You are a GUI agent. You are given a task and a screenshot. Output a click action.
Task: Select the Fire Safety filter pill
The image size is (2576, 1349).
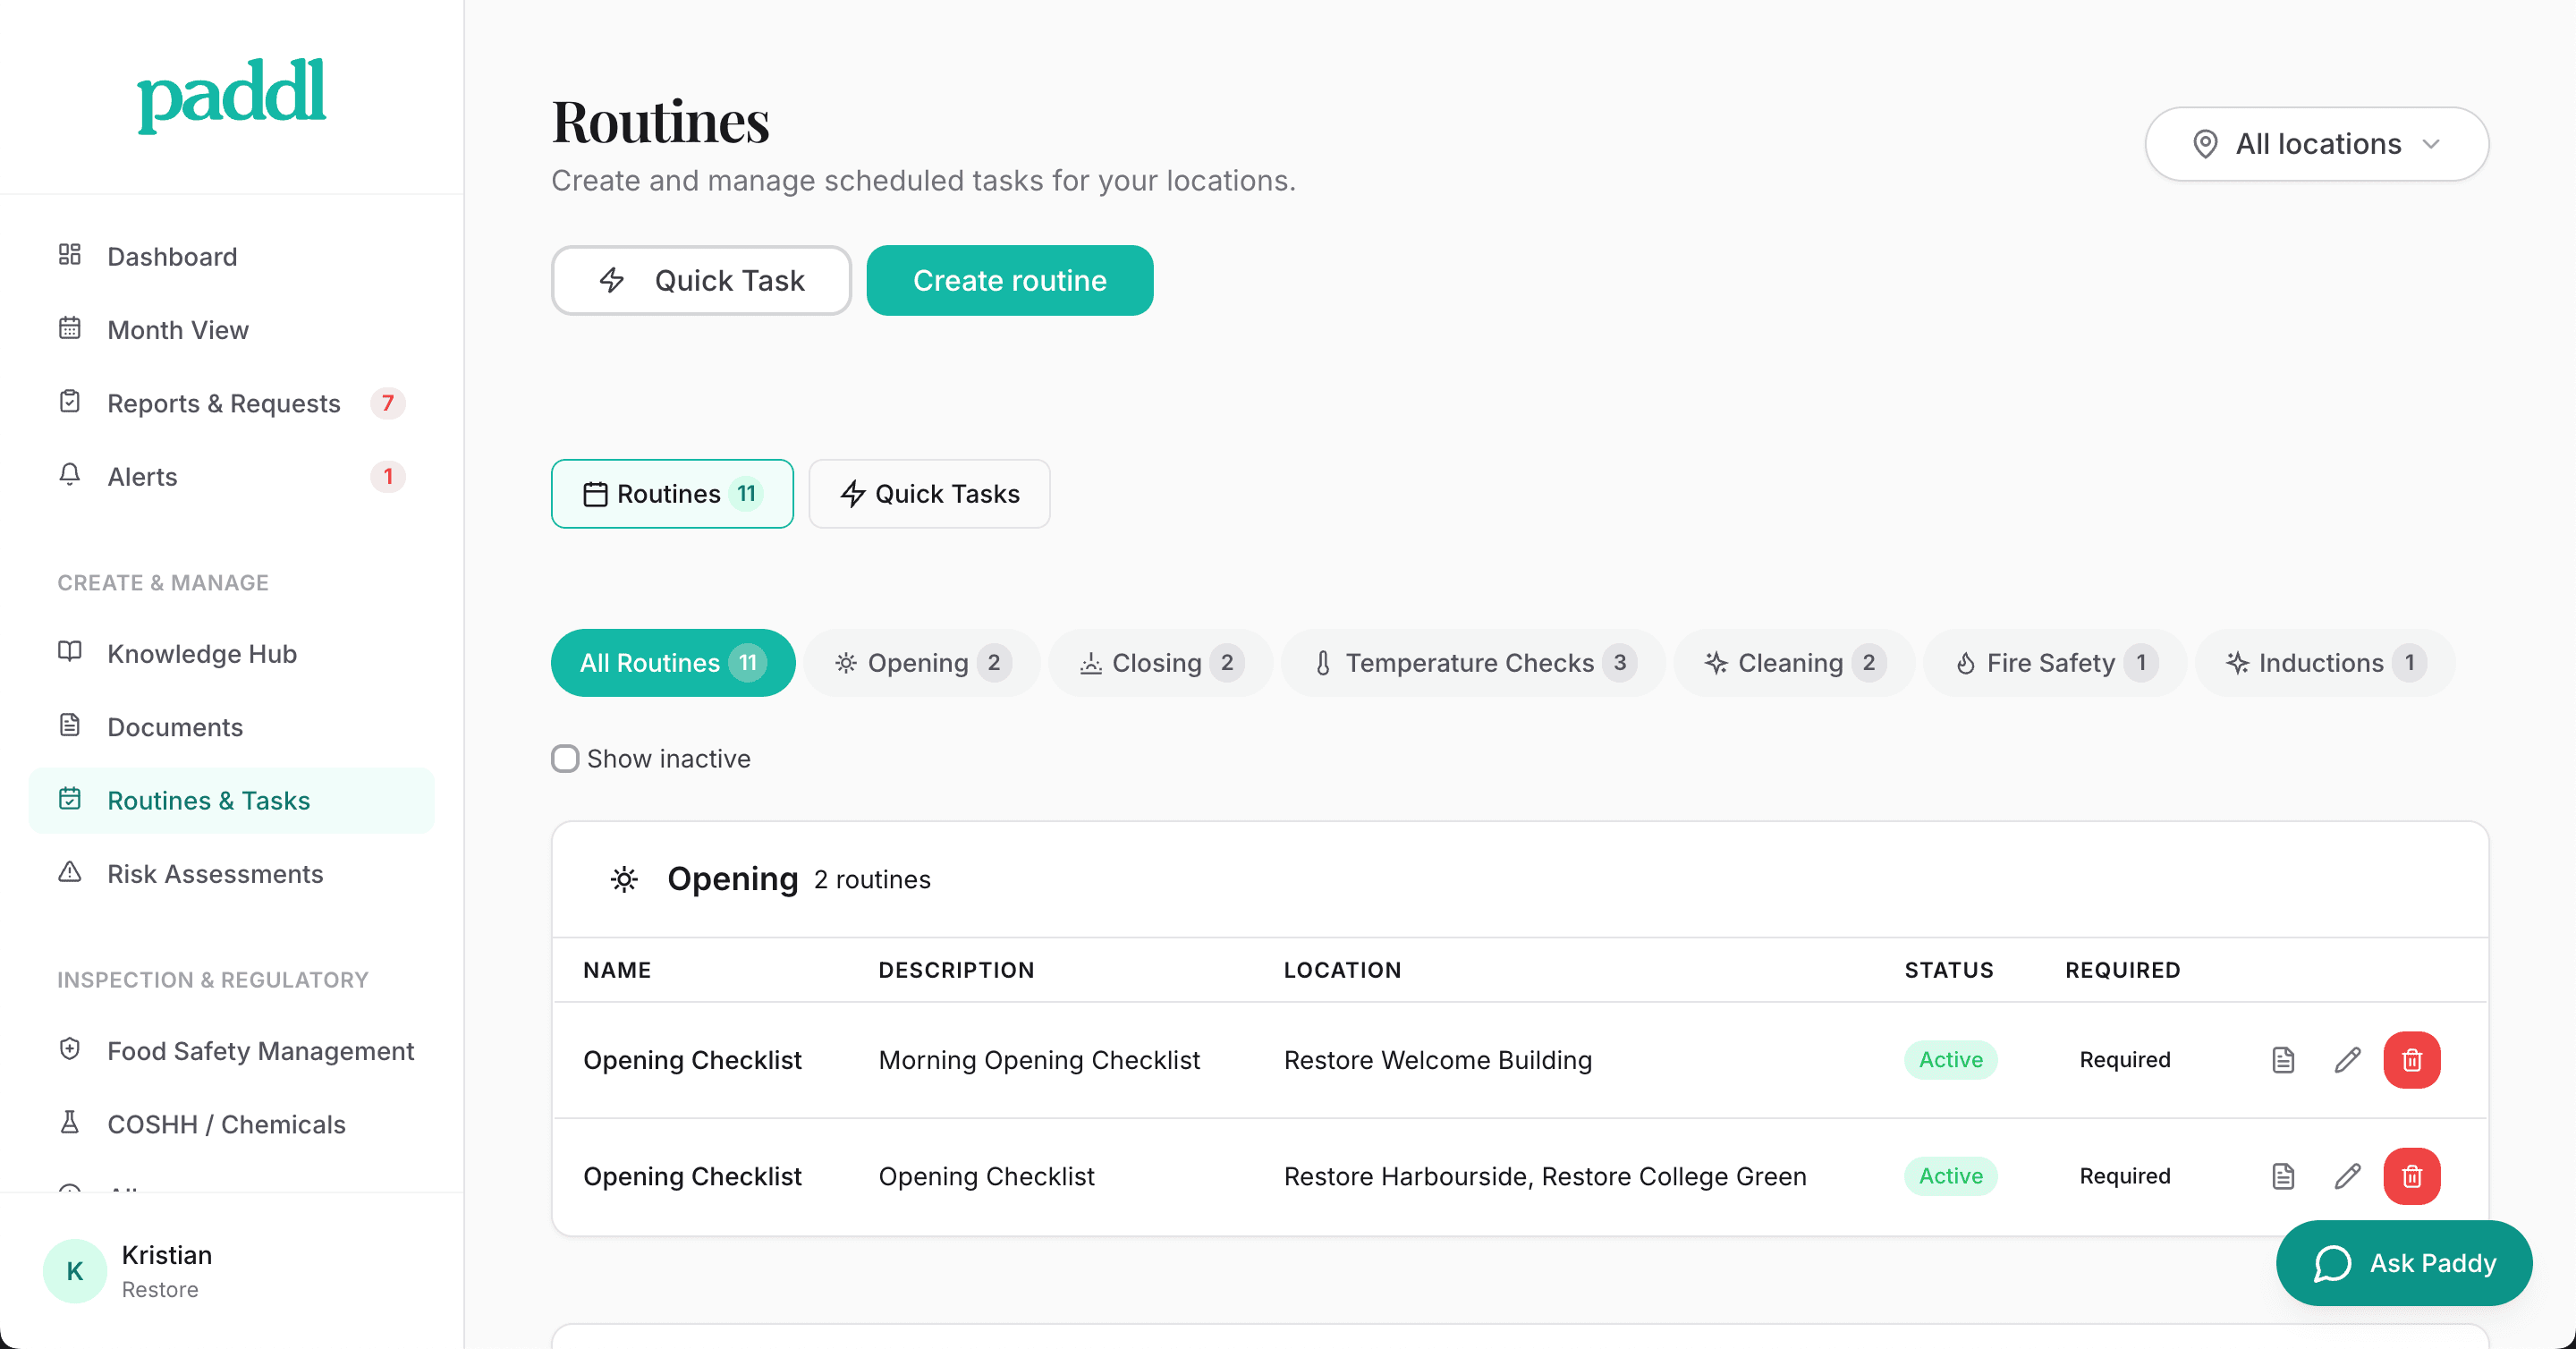[x=2053, y=662]
